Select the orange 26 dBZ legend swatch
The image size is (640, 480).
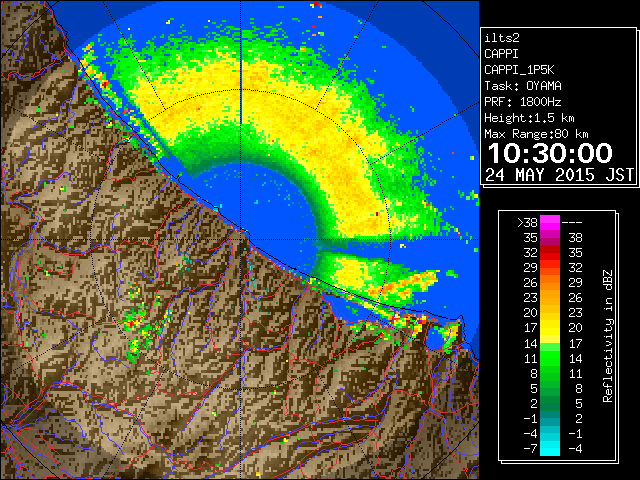(x=550, y=282)
